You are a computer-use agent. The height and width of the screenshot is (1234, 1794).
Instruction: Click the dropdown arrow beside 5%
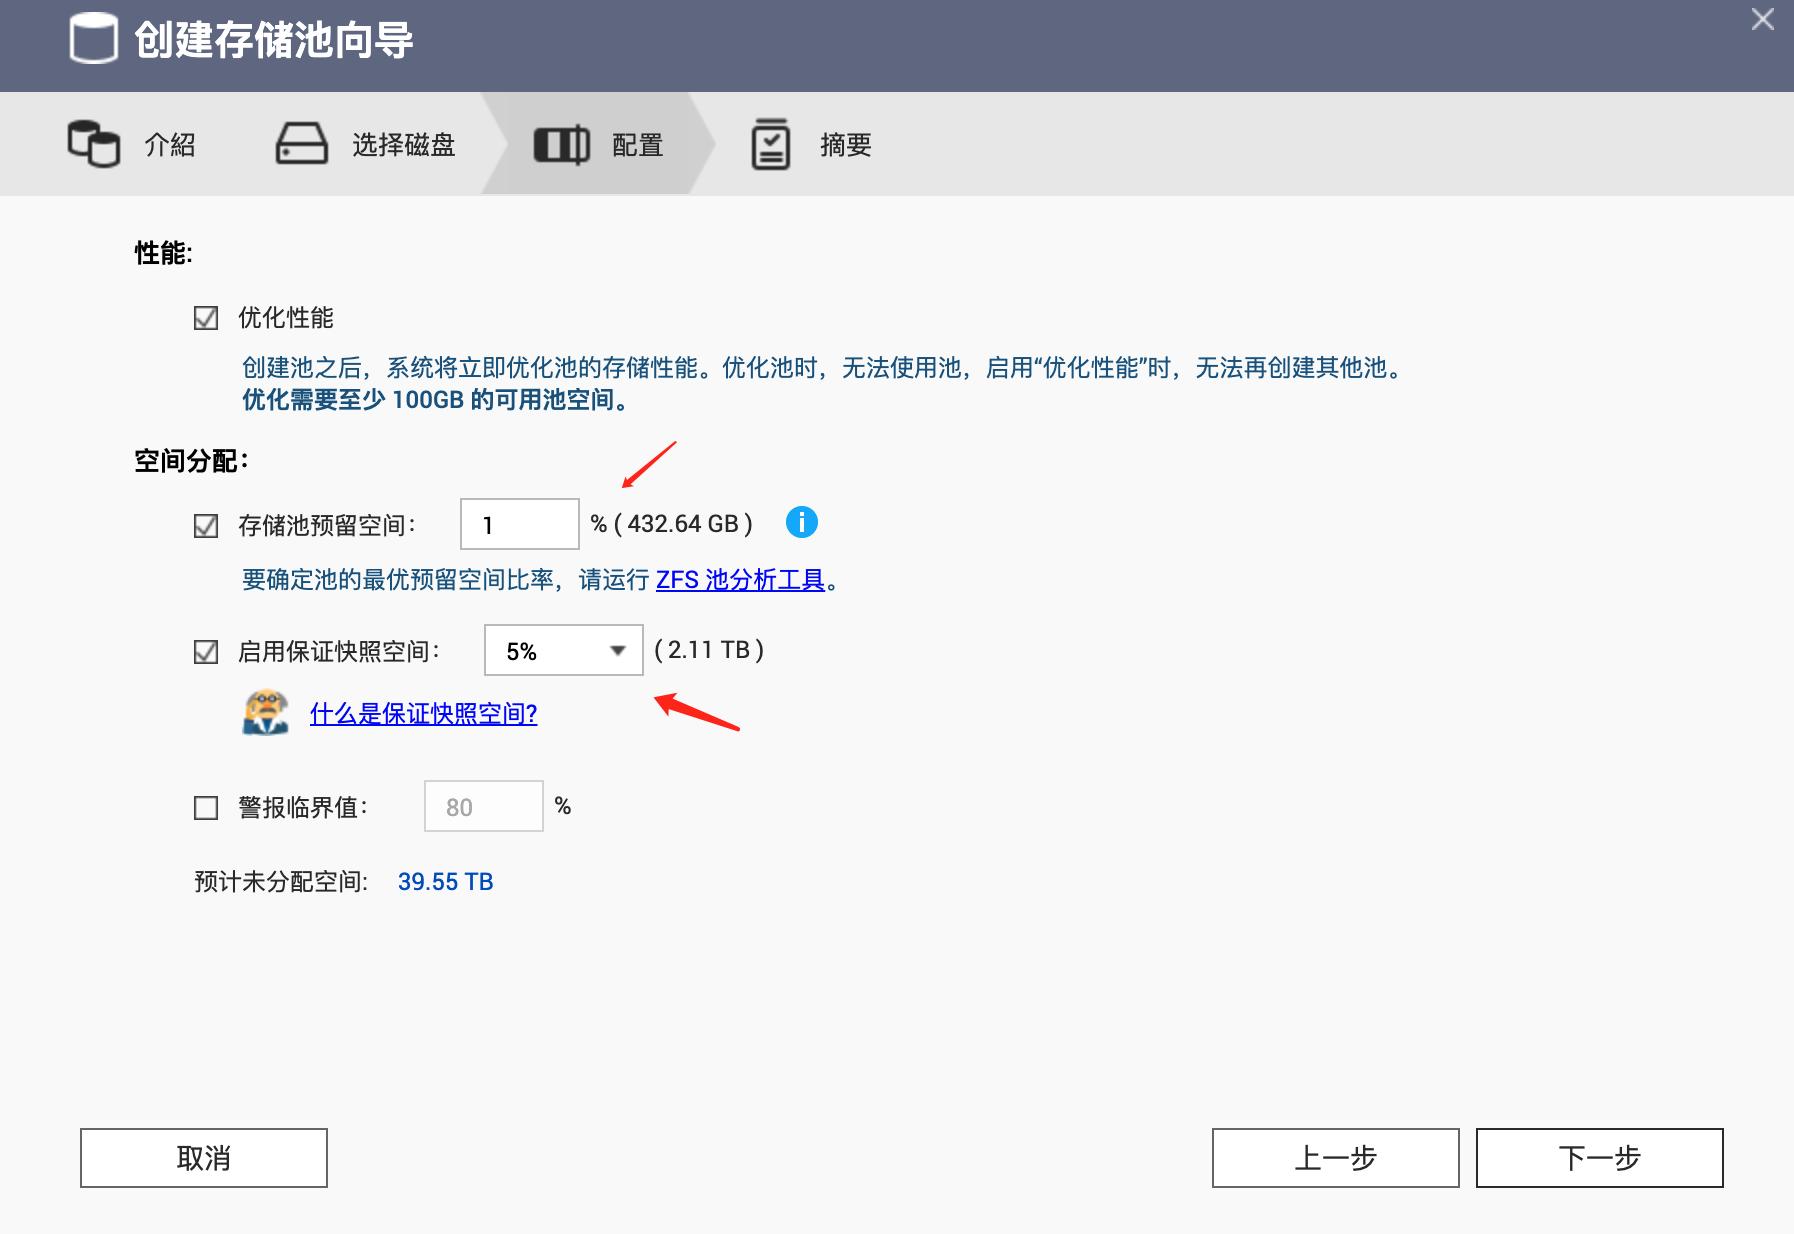coord(618,650)
